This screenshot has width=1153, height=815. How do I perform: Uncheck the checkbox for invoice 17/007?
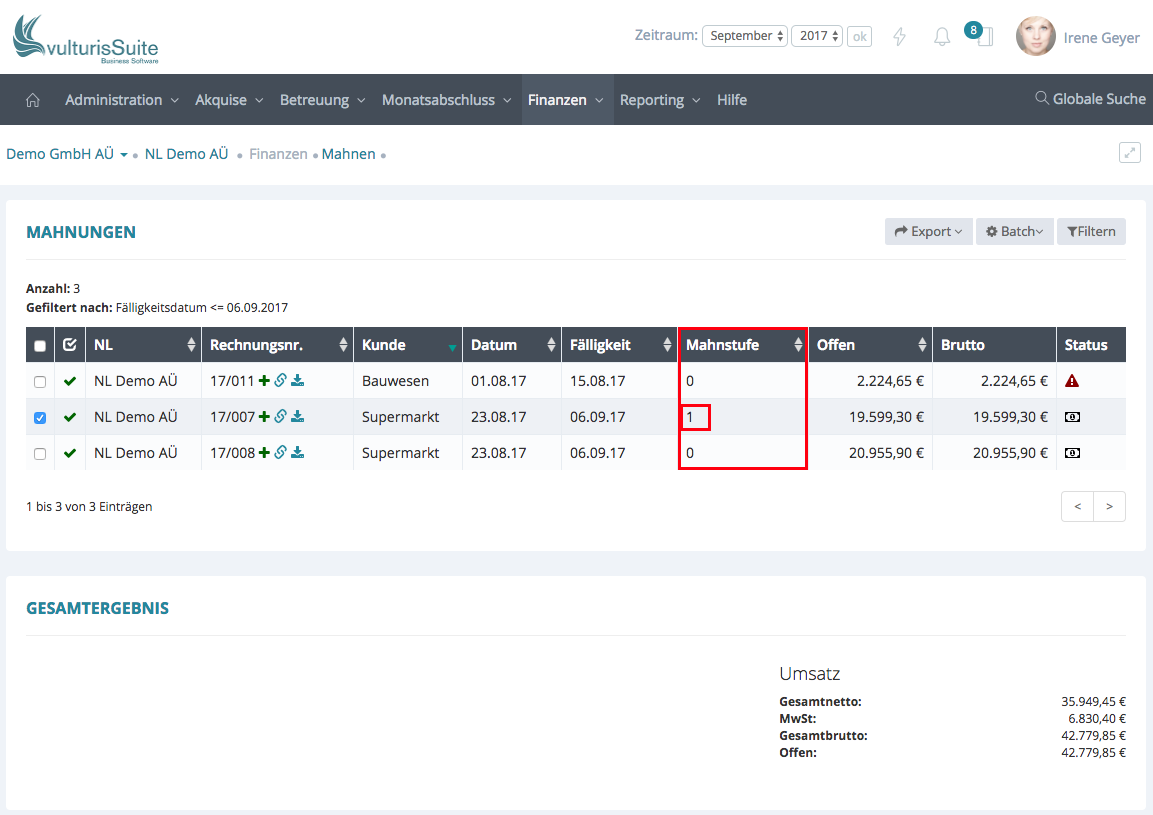(40, 418)
